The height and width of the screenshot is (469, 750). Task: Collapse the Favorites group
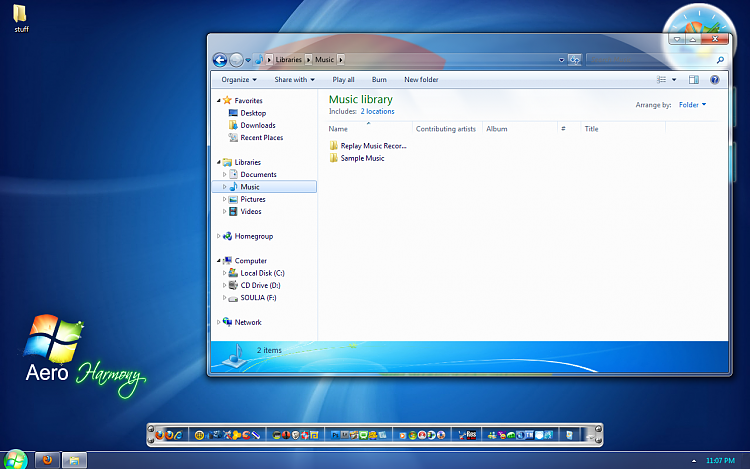pos(219,101)
